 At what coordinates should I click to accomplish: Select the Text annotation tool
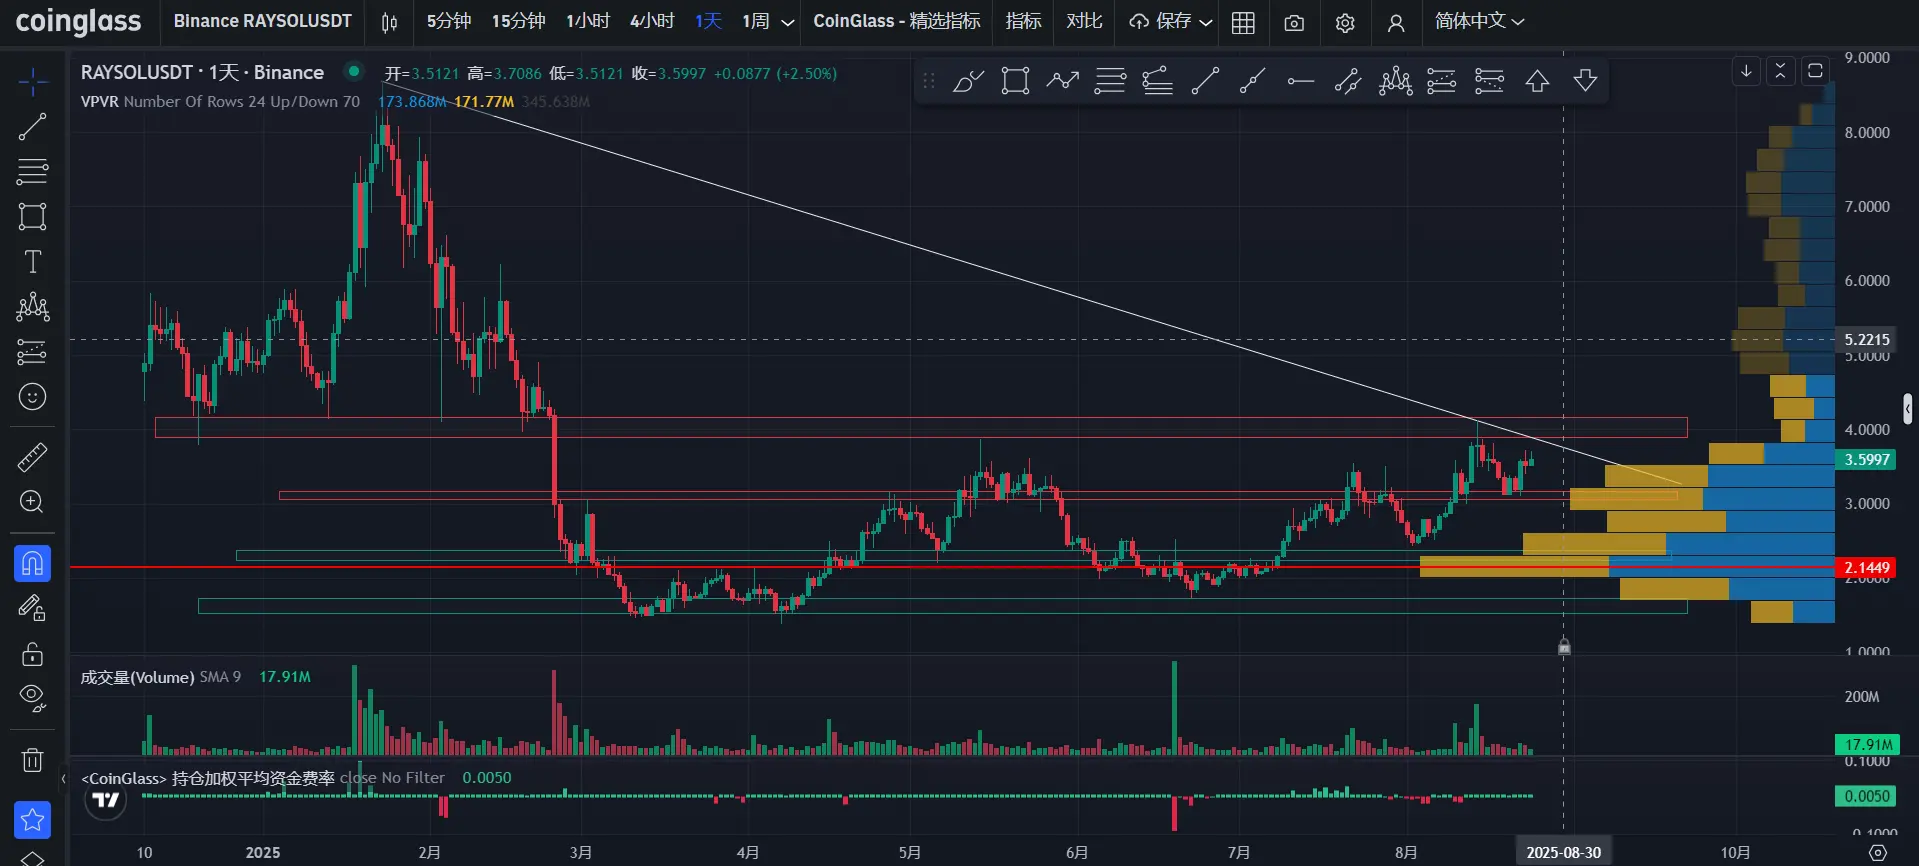click(32, 262)
